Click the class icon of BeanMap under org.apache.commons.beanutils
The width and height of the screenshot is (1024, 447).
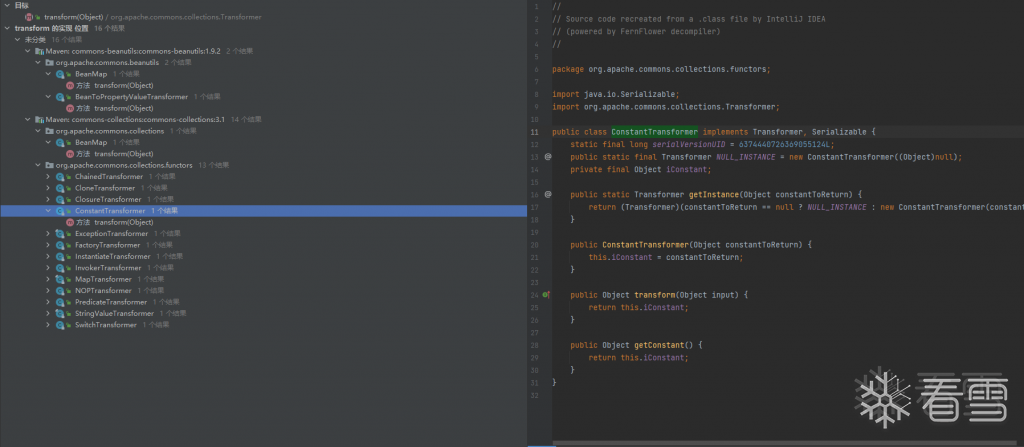point(61,74)
